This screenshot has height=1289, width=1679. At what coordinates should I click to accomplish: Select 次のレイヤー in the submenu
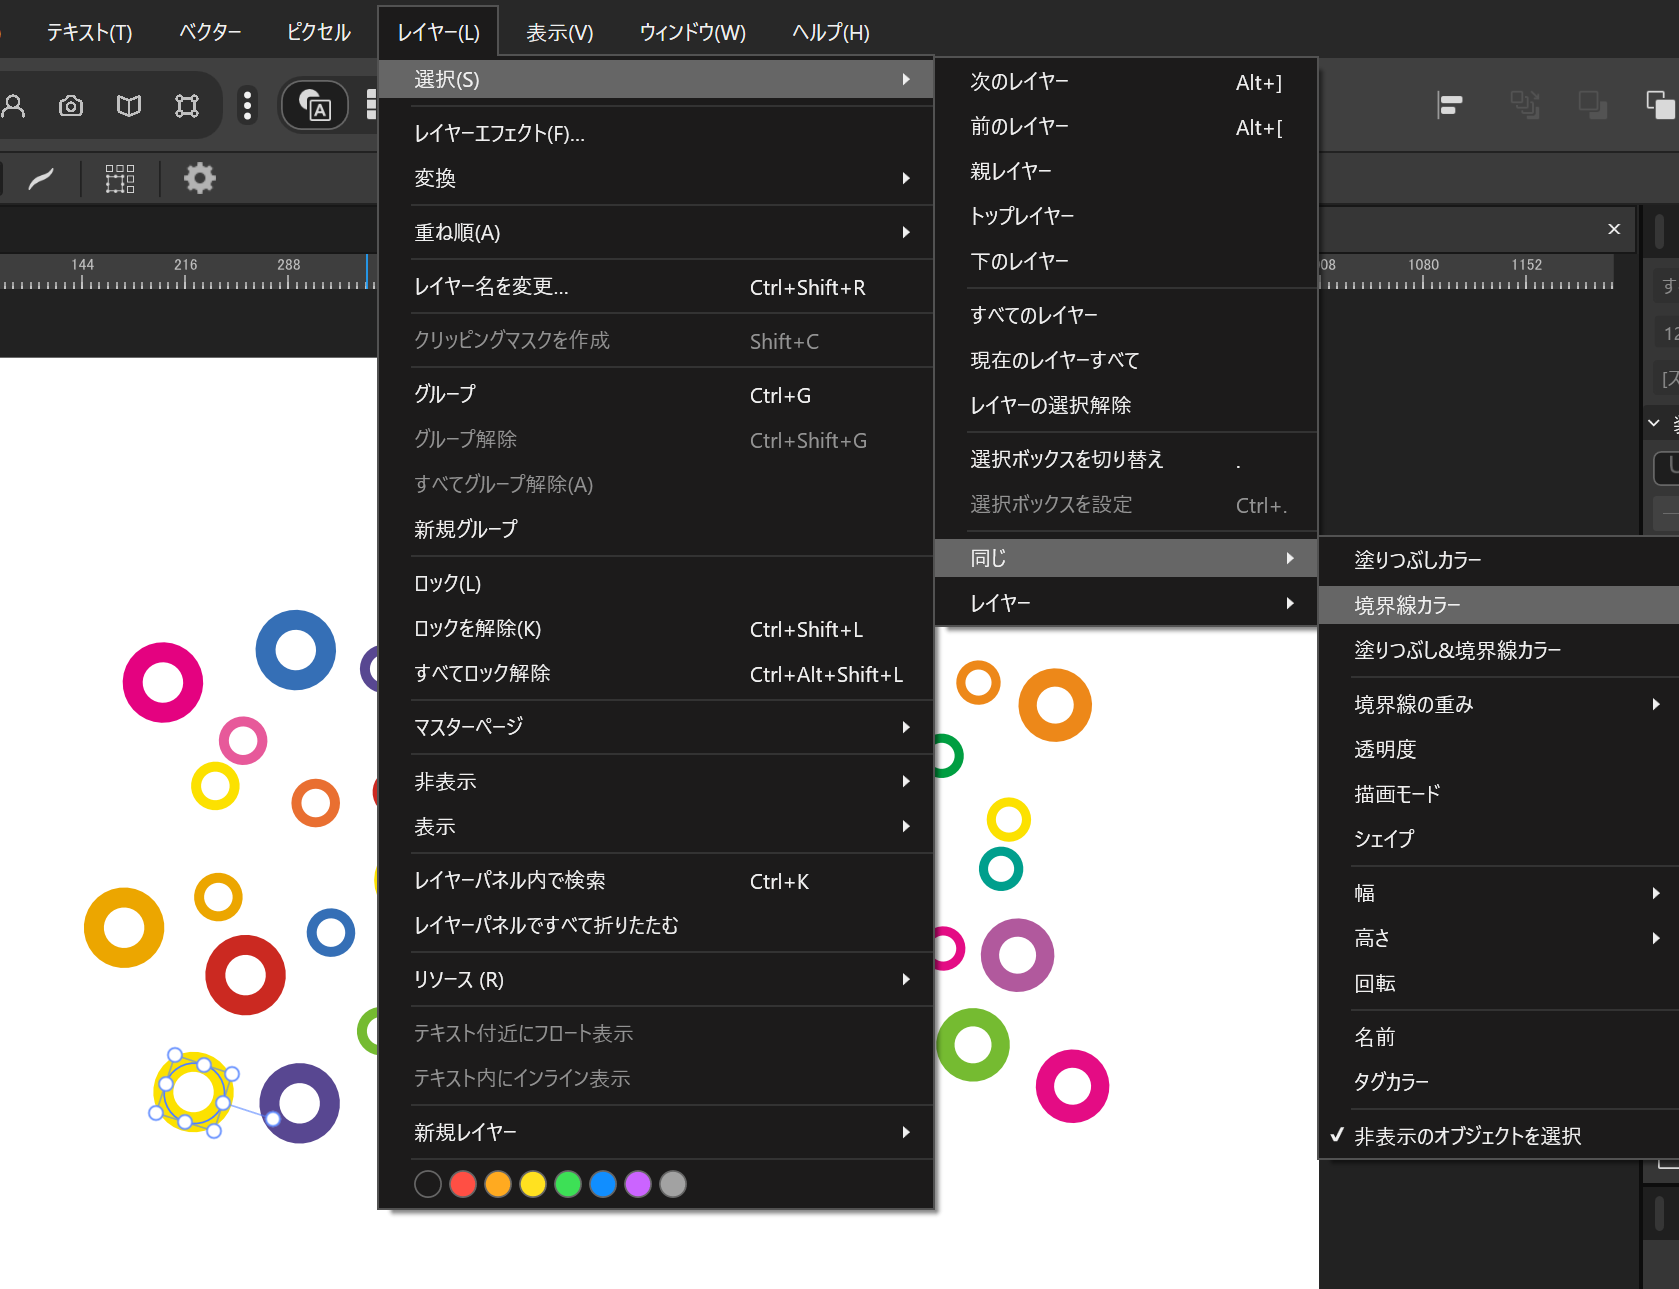1126,82
